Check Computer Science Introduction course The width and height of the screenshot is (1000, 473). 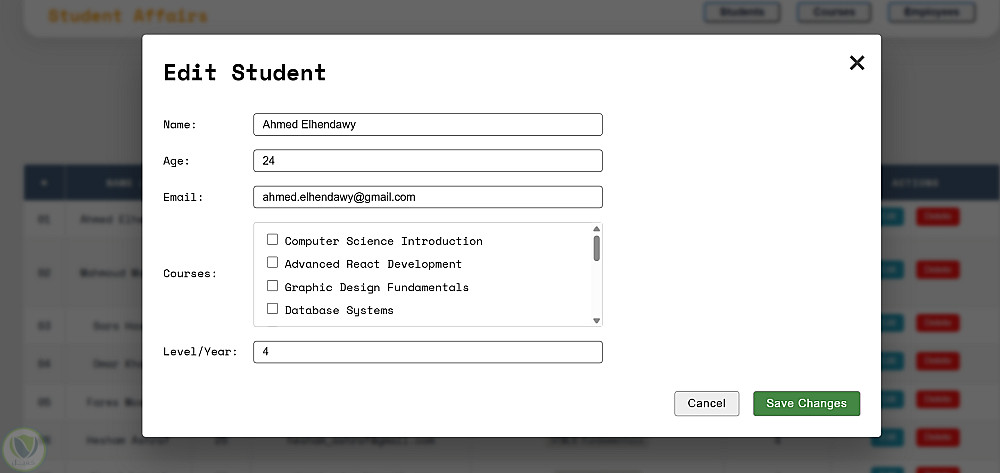coord(272,240)
